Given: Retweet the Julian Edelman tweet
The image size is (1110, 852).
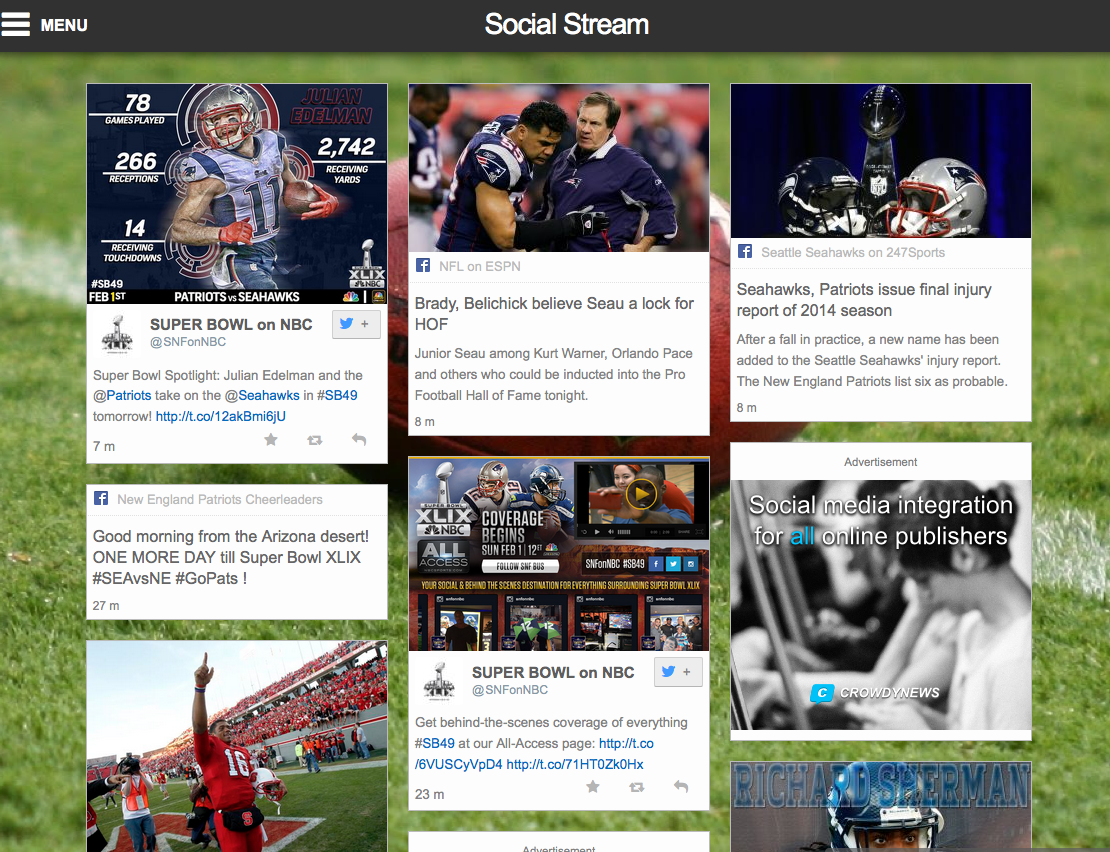Looking at the screenshot, I should tap(315, 440).
